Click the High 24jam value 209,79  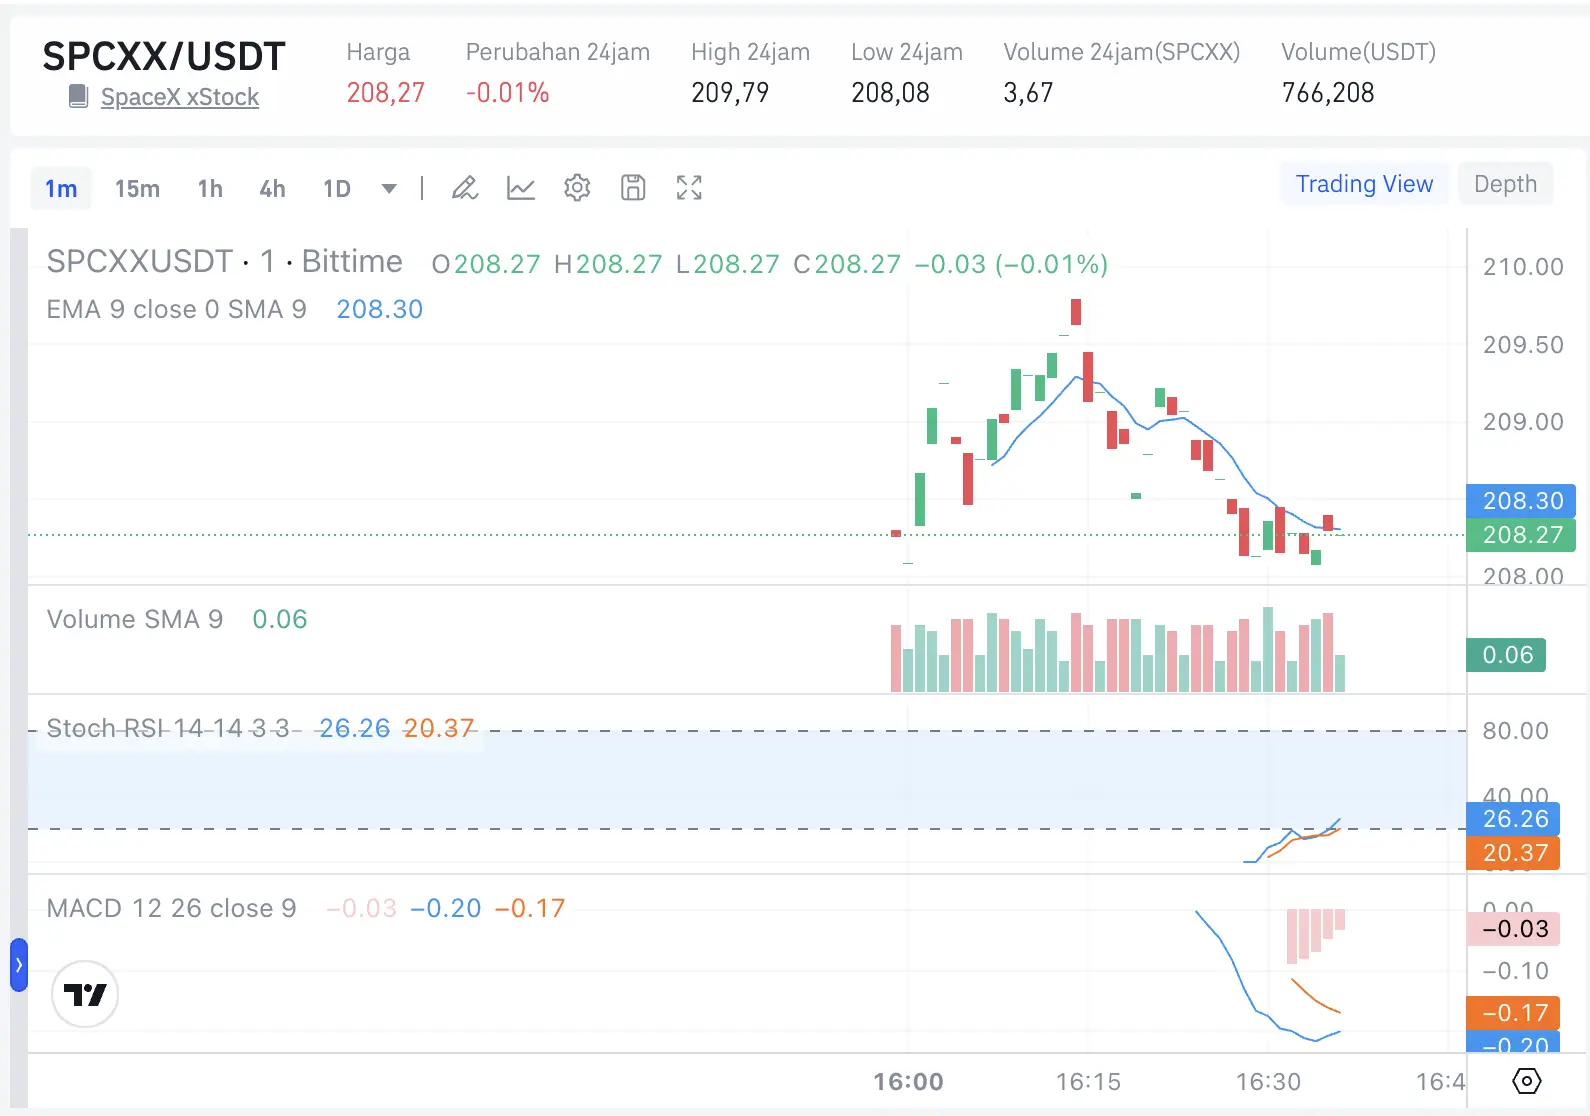(730, 93)
